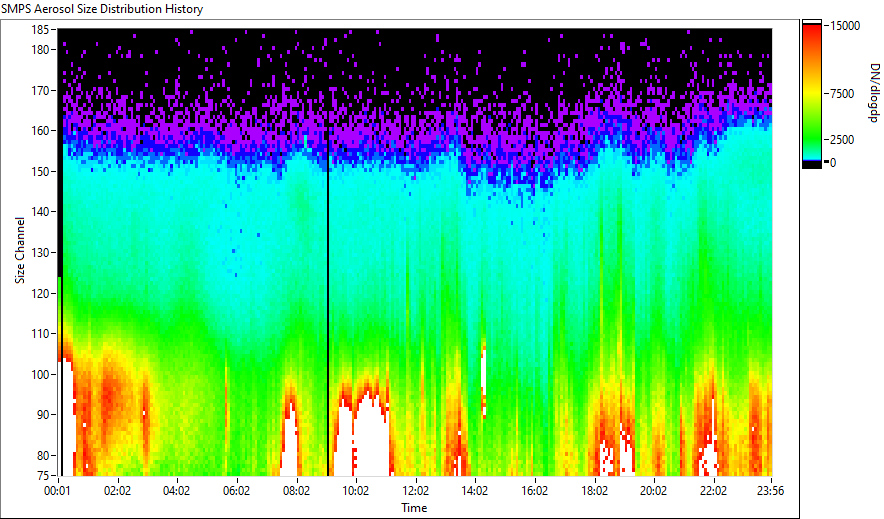
Task: Click the 7500 color scale value
Action: tap(842, 94)
